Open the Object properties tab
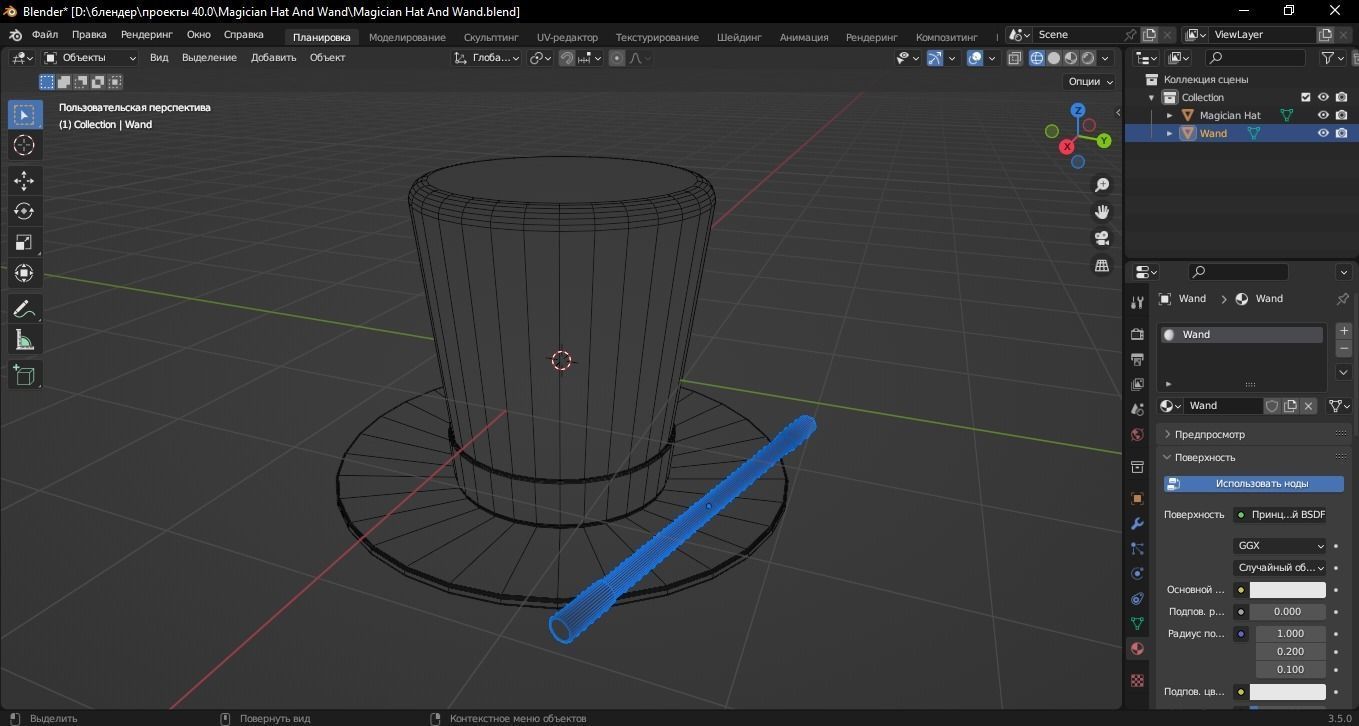This screenshot has height=726, width=1359. [1137, 498]
